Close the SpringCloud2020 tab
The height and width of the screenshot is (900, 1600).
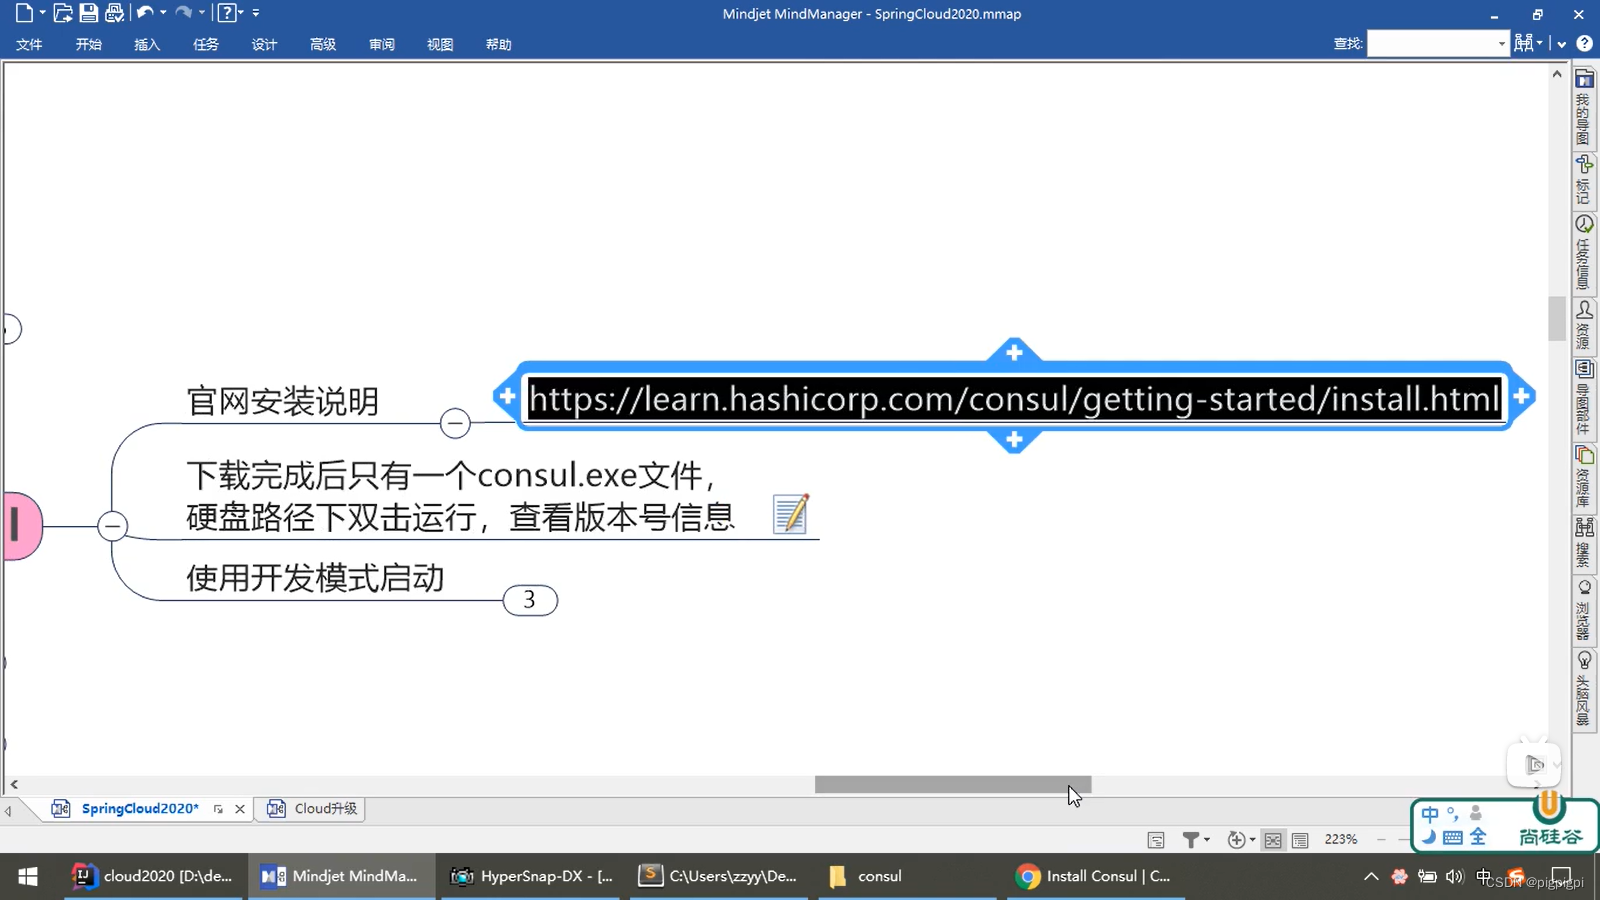pyautogui.click(x=240, y=809)
